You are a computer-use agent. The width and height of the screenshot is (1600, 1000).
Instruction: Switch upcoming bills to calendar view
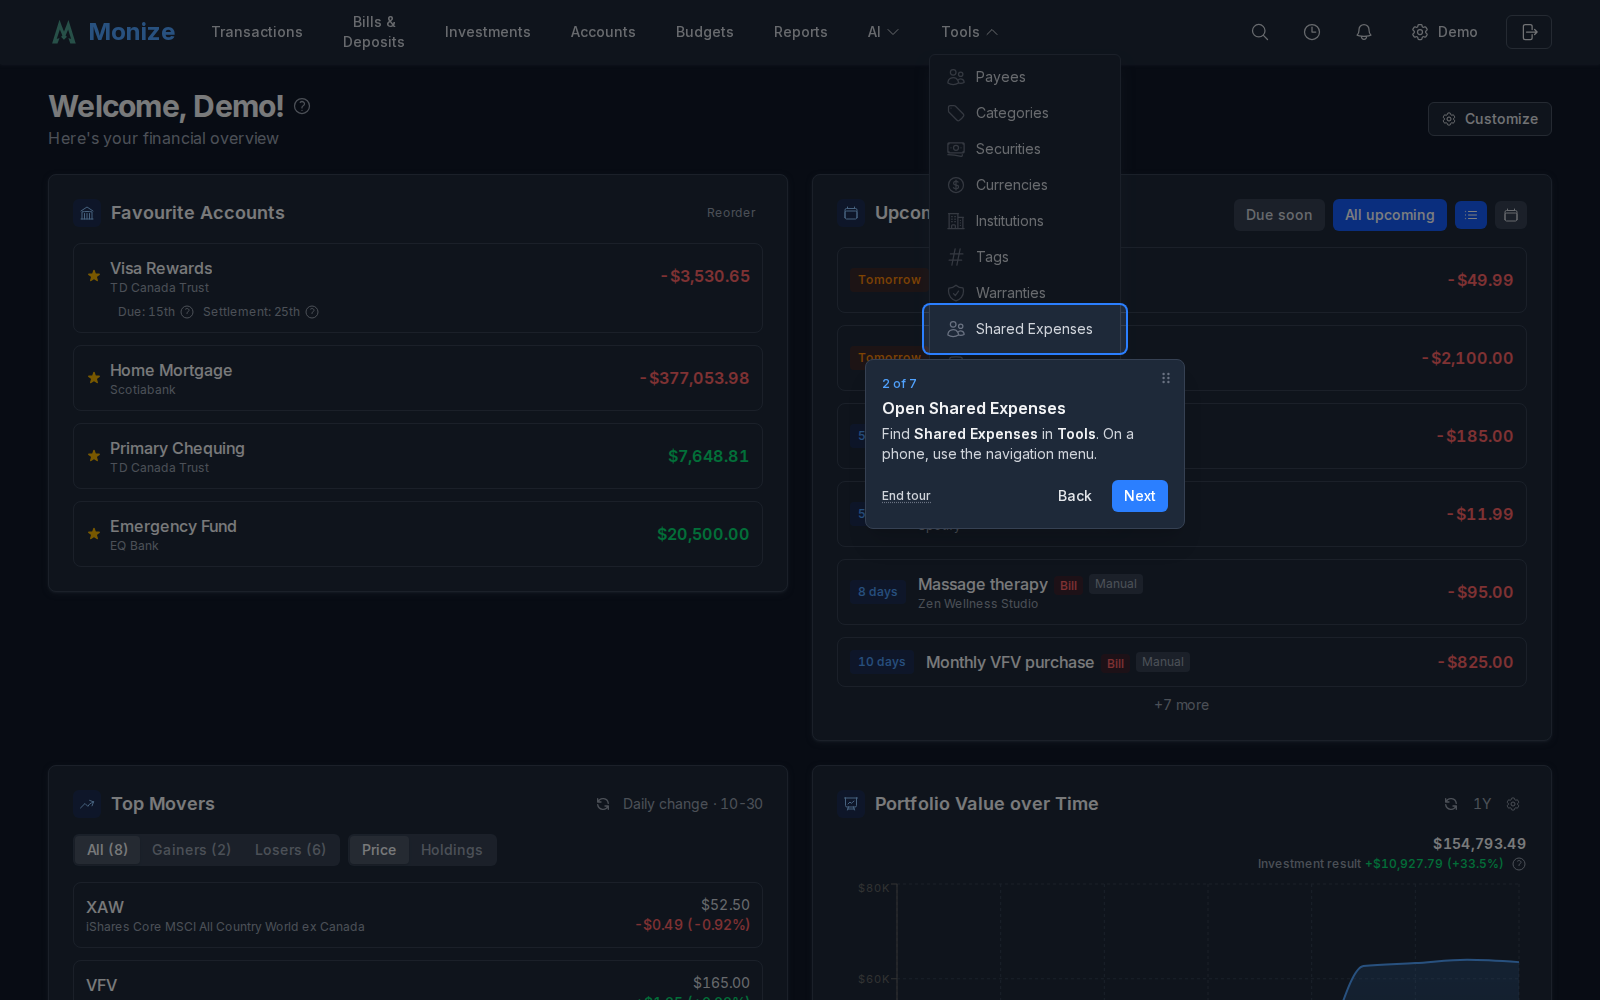pos(1511,215)
